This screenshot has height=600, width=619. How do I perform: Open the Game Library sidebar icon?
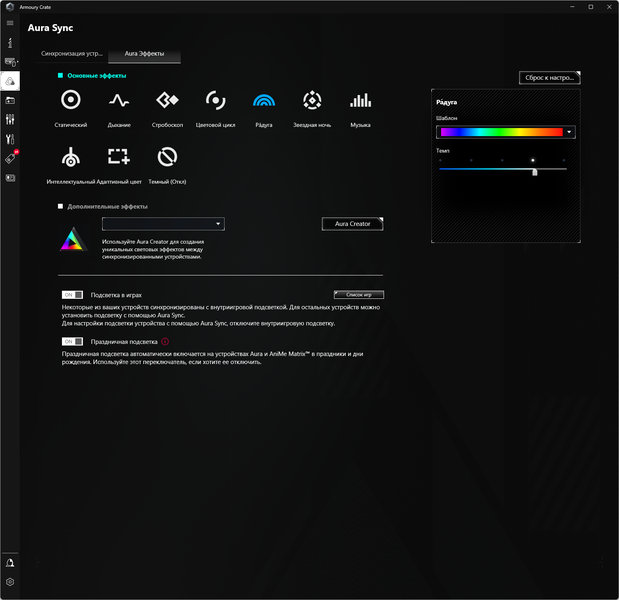coord(10,101)
